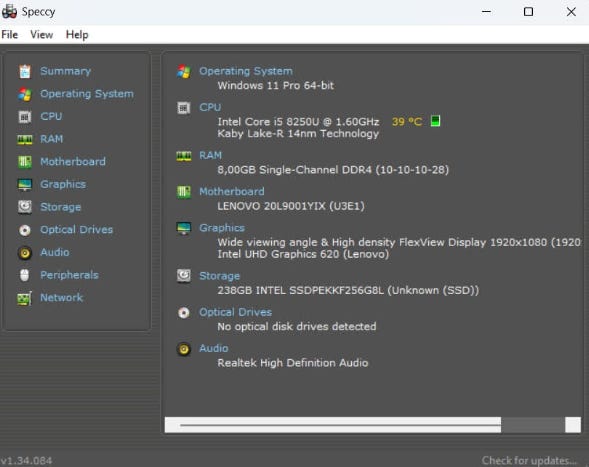Click the Operating System heading link in summary
The image size is (589, 467).
click(x=246, y=71)
